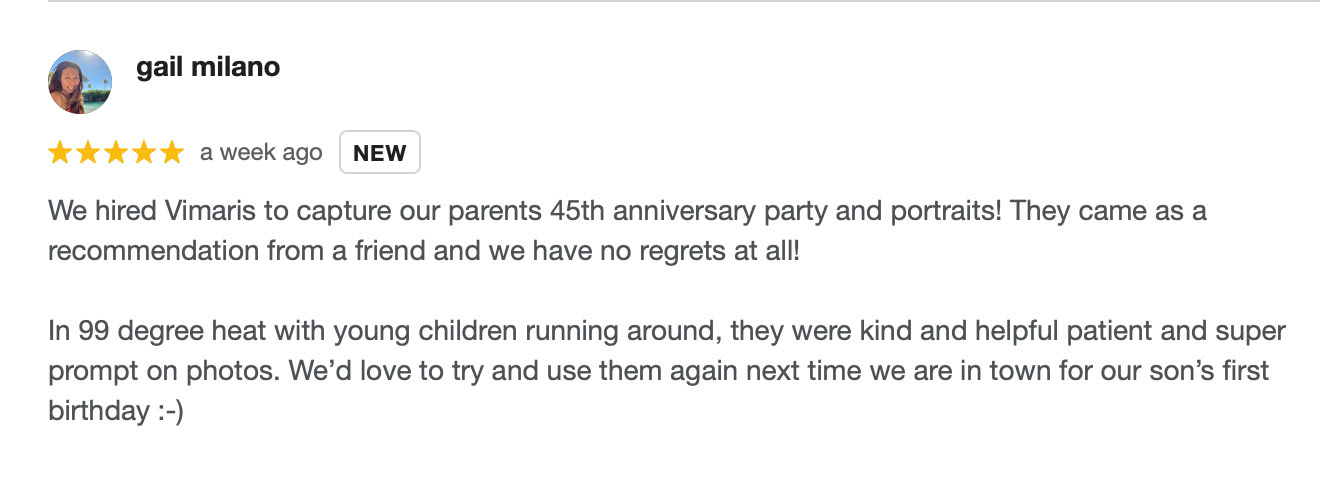Click the phrase "prompt on photos"

(x=158, y=371)
